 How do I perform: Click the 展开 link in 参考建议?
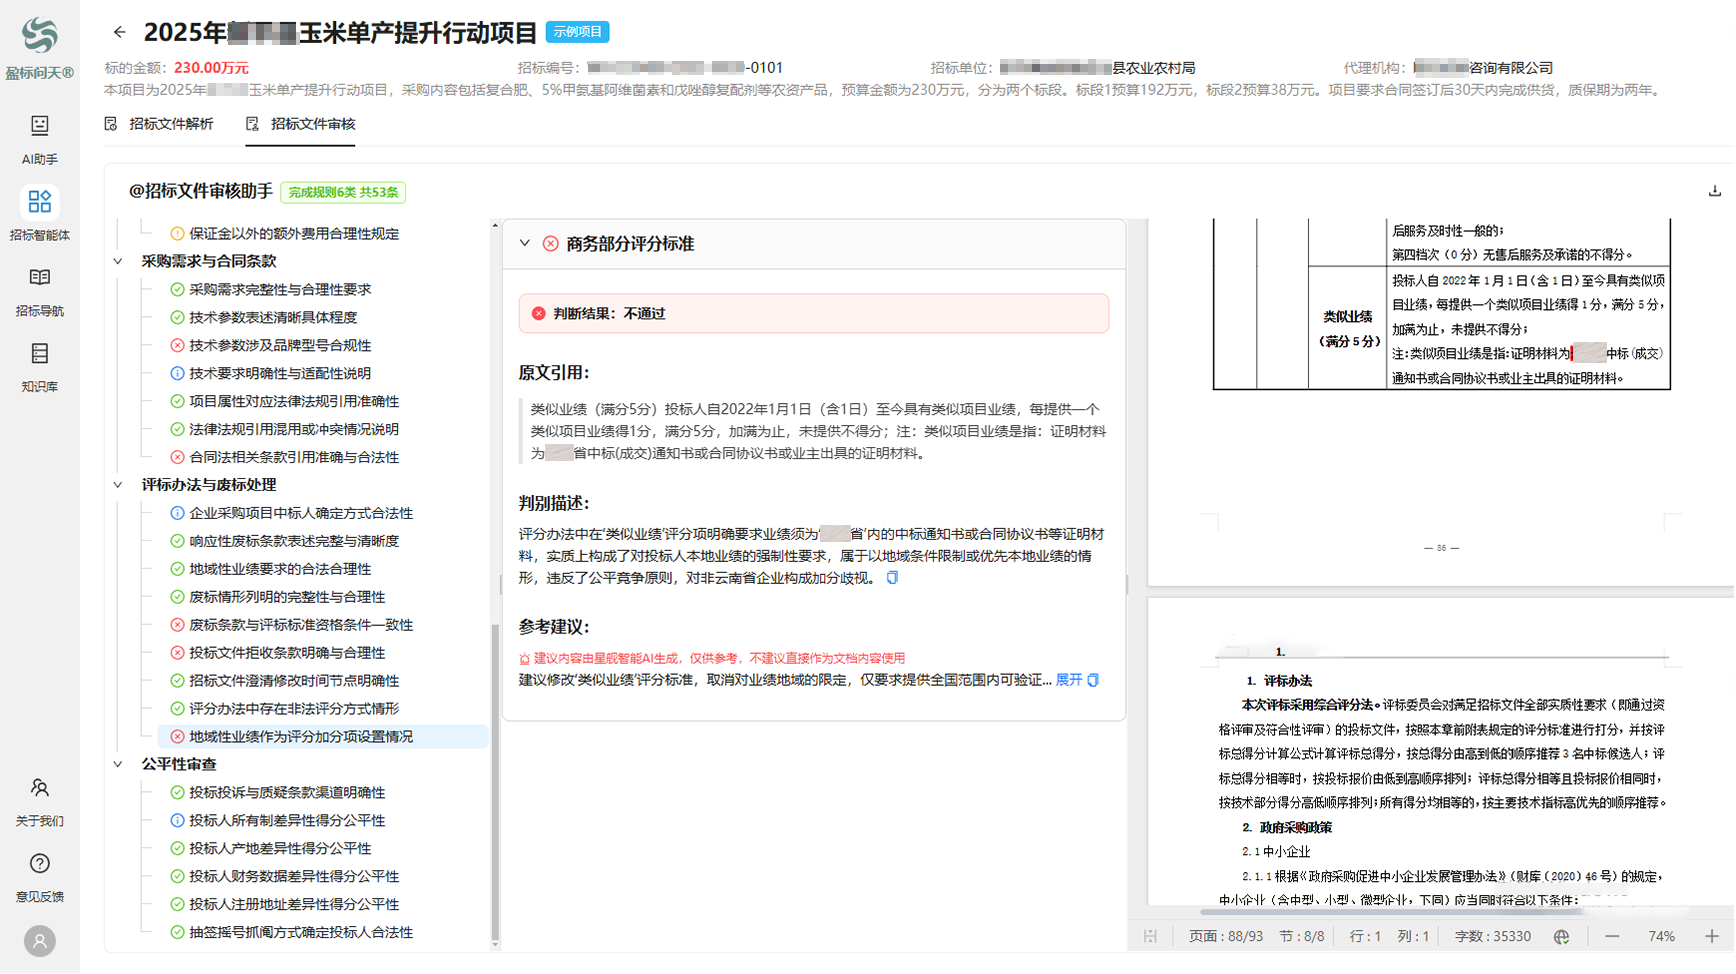1068,680
